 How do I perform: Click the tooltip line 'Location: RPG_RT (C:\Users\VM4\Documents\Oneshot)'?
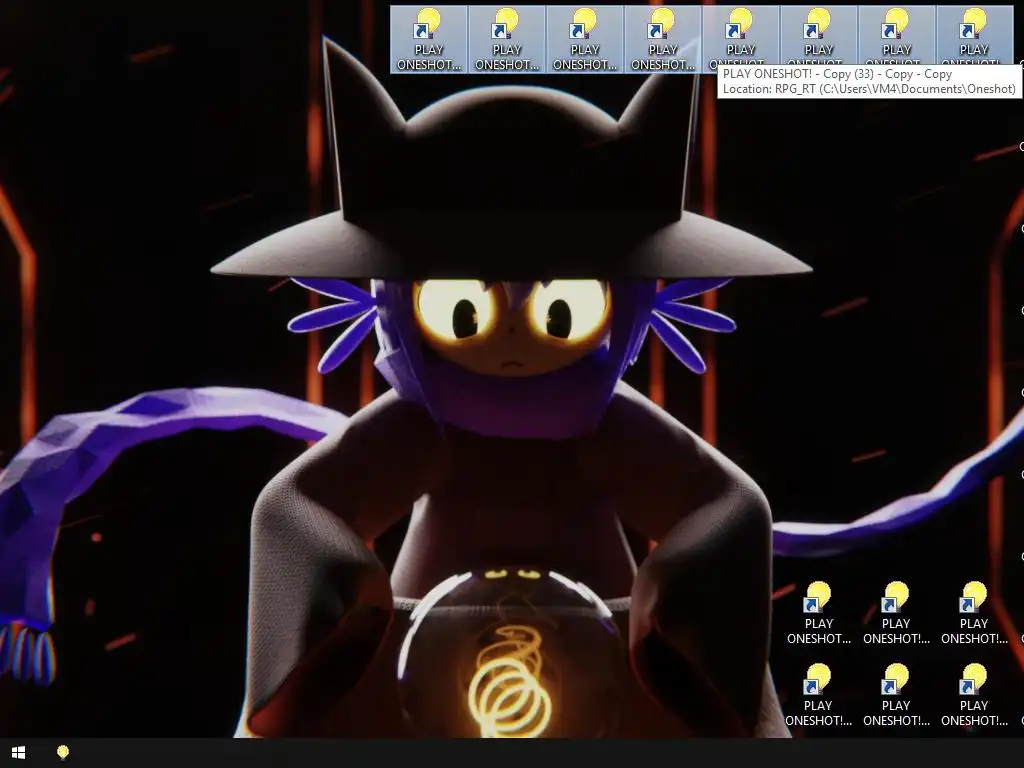coord(869,89)
